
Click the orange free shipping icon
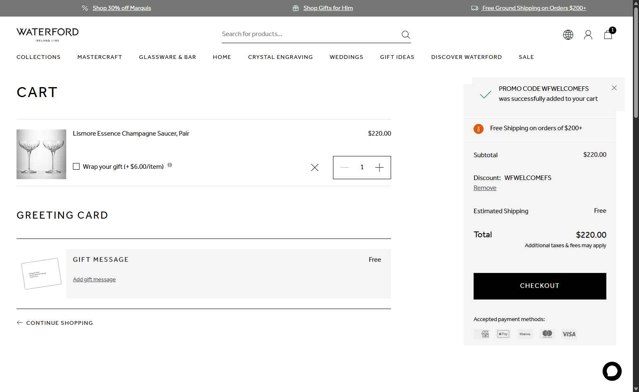pos(478,129)
